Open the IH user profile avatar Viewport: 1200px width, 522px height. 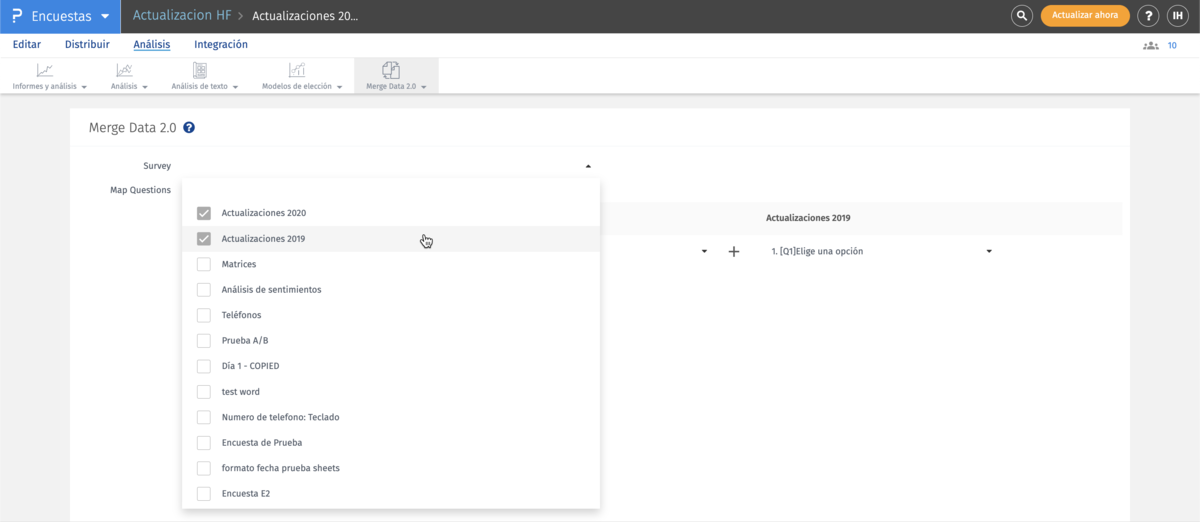click(1178, 16)
